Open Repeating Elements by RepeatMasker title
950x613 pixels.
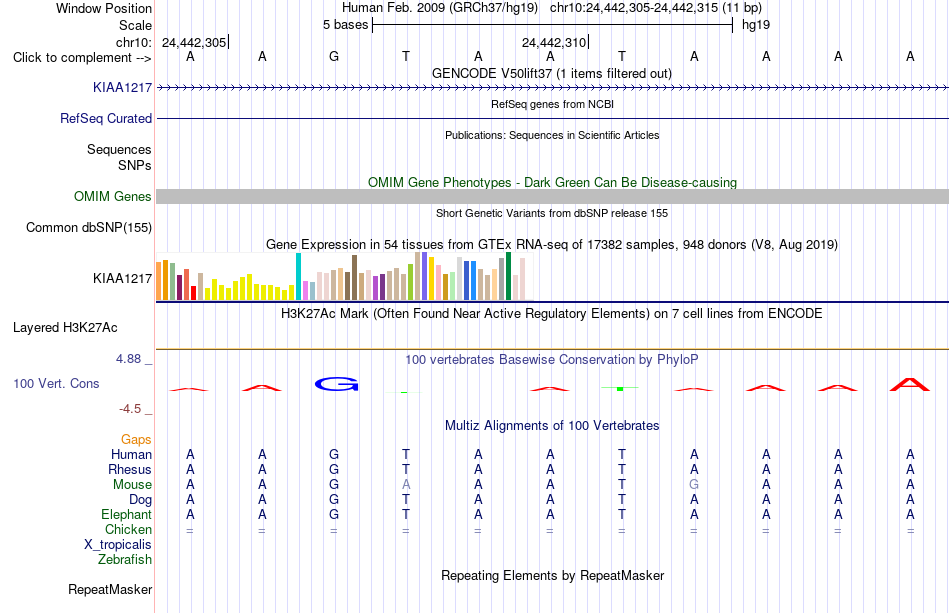click(x=553, y=575)
